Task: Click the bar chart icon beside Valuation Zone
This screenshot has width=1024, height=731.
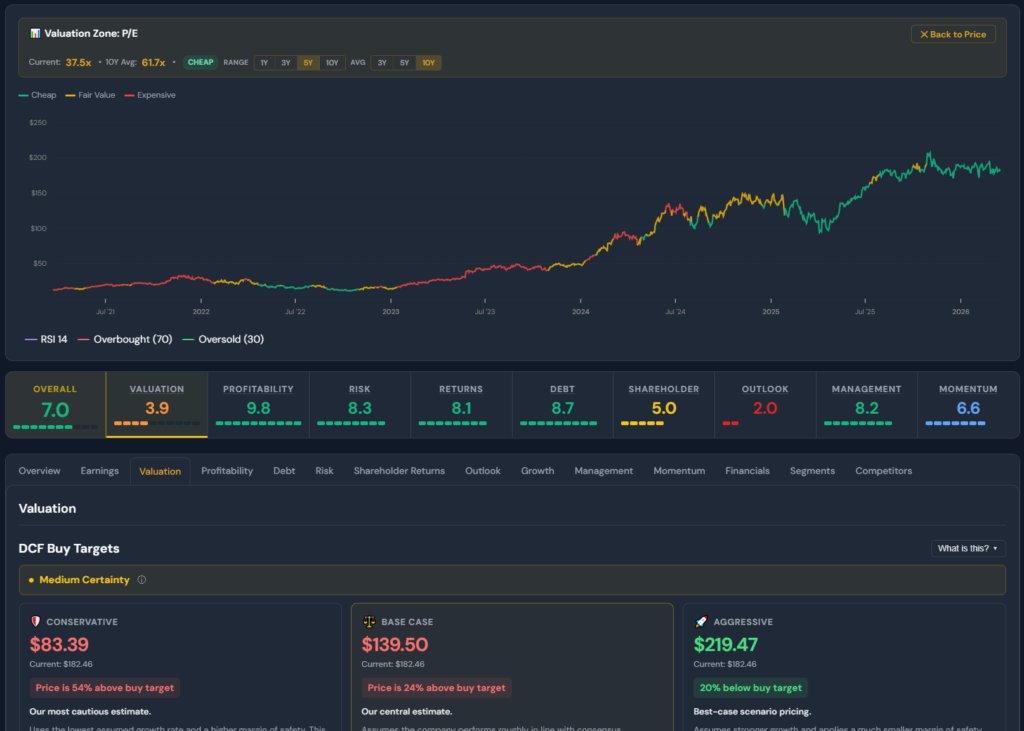Action: (x=35, y=34)
